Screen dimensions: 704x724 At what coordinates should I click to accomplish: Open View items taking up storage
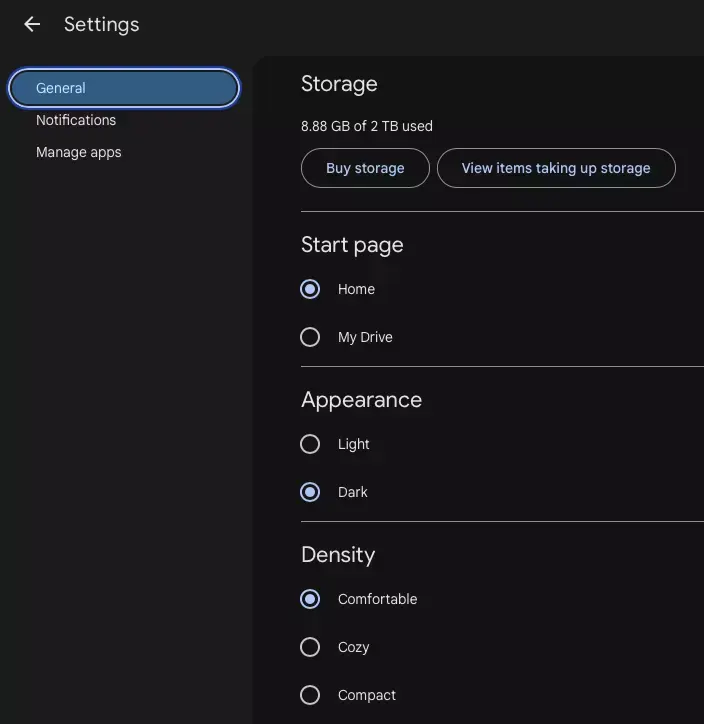tap(556, 168)
